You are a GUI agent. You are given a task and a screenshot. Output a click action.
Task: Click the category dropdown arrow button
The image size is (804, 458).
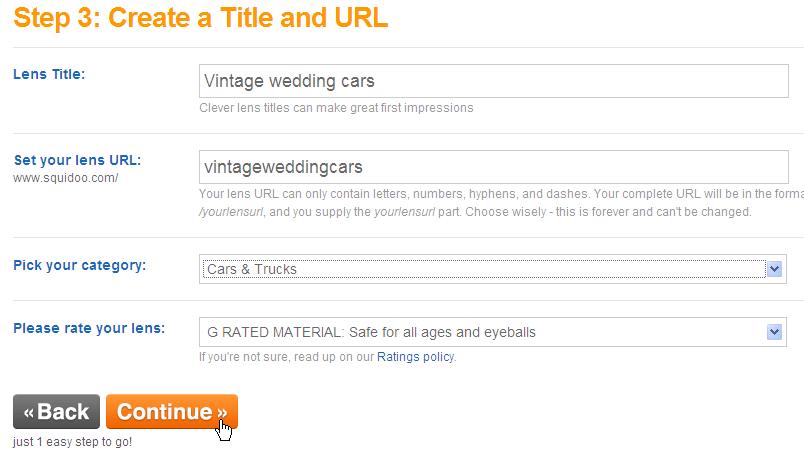(x=774, y=269)
